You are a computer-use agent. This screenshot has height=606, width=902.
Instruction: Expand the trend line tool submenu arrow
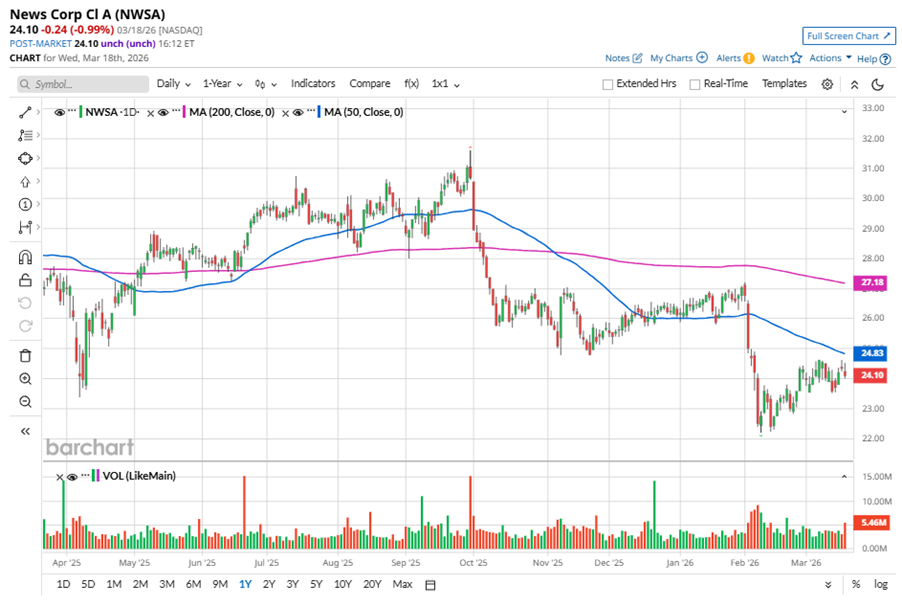coord(38,112)
